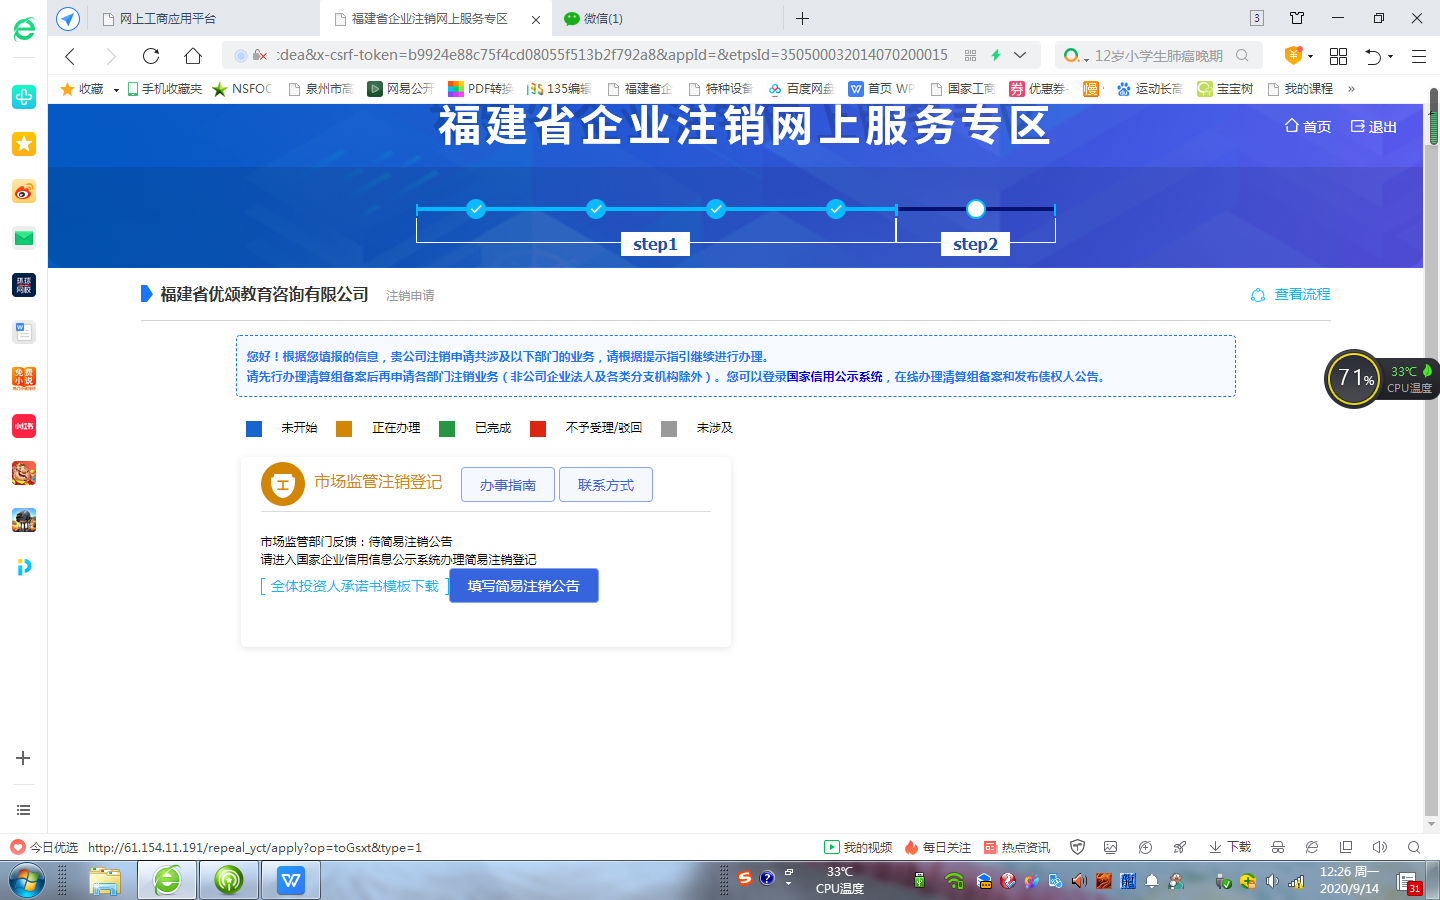The width and height of the screenshot is (1440, 900).
Task: Click the browser search input field
Action: (x=1160, y=56)
